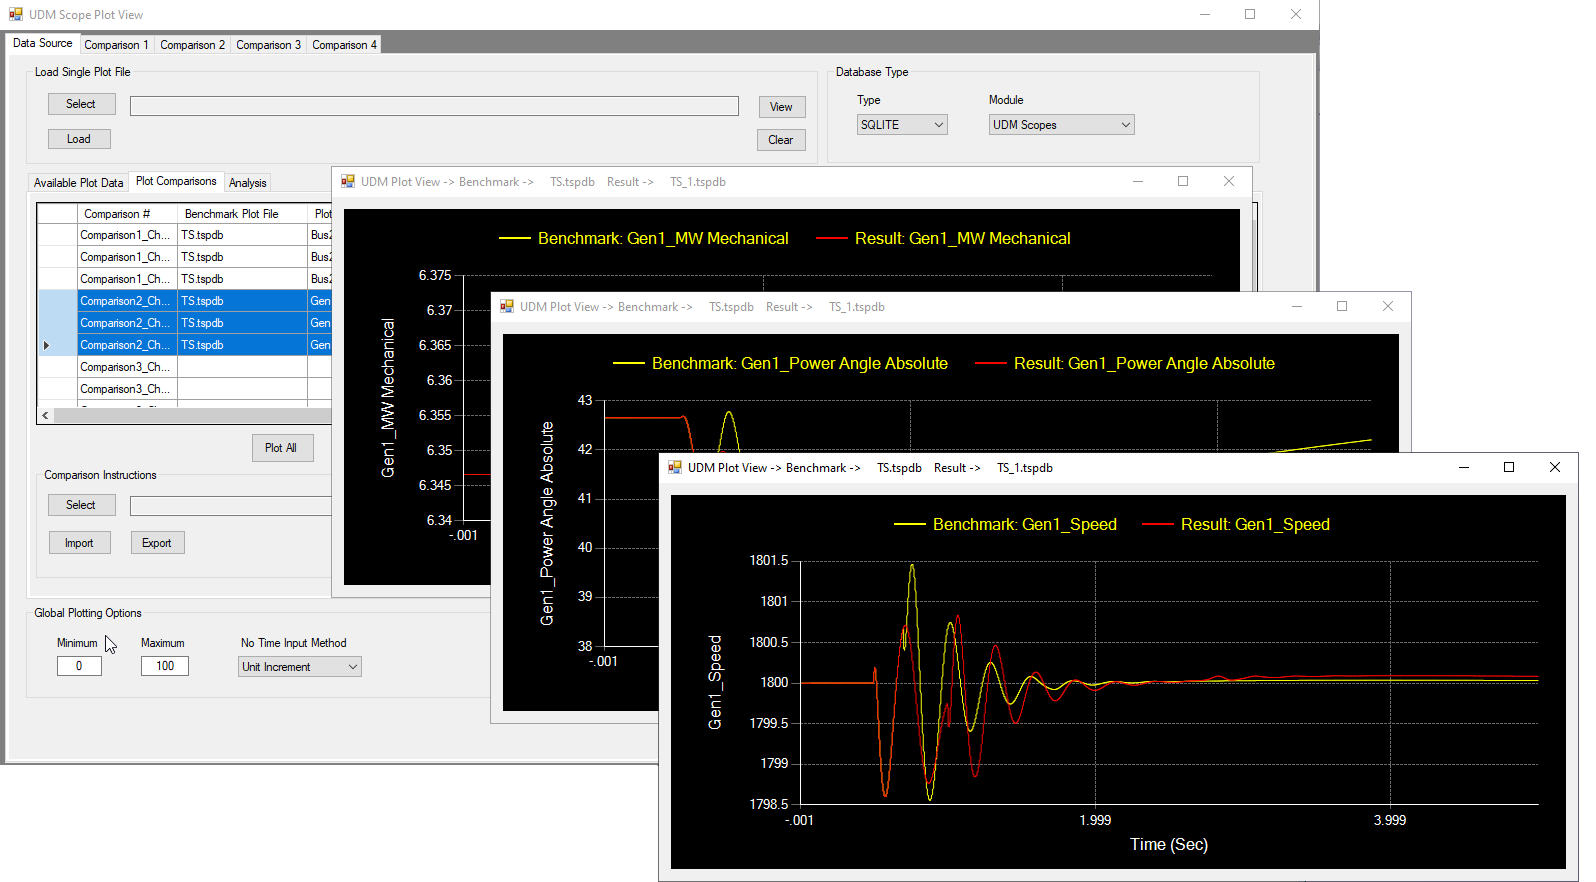Viewport: 1596px width, 882px height.
Task: Click the Benchmark: Gen1_MW Mechanical legend entry
Action: click(x=643, y=238)
